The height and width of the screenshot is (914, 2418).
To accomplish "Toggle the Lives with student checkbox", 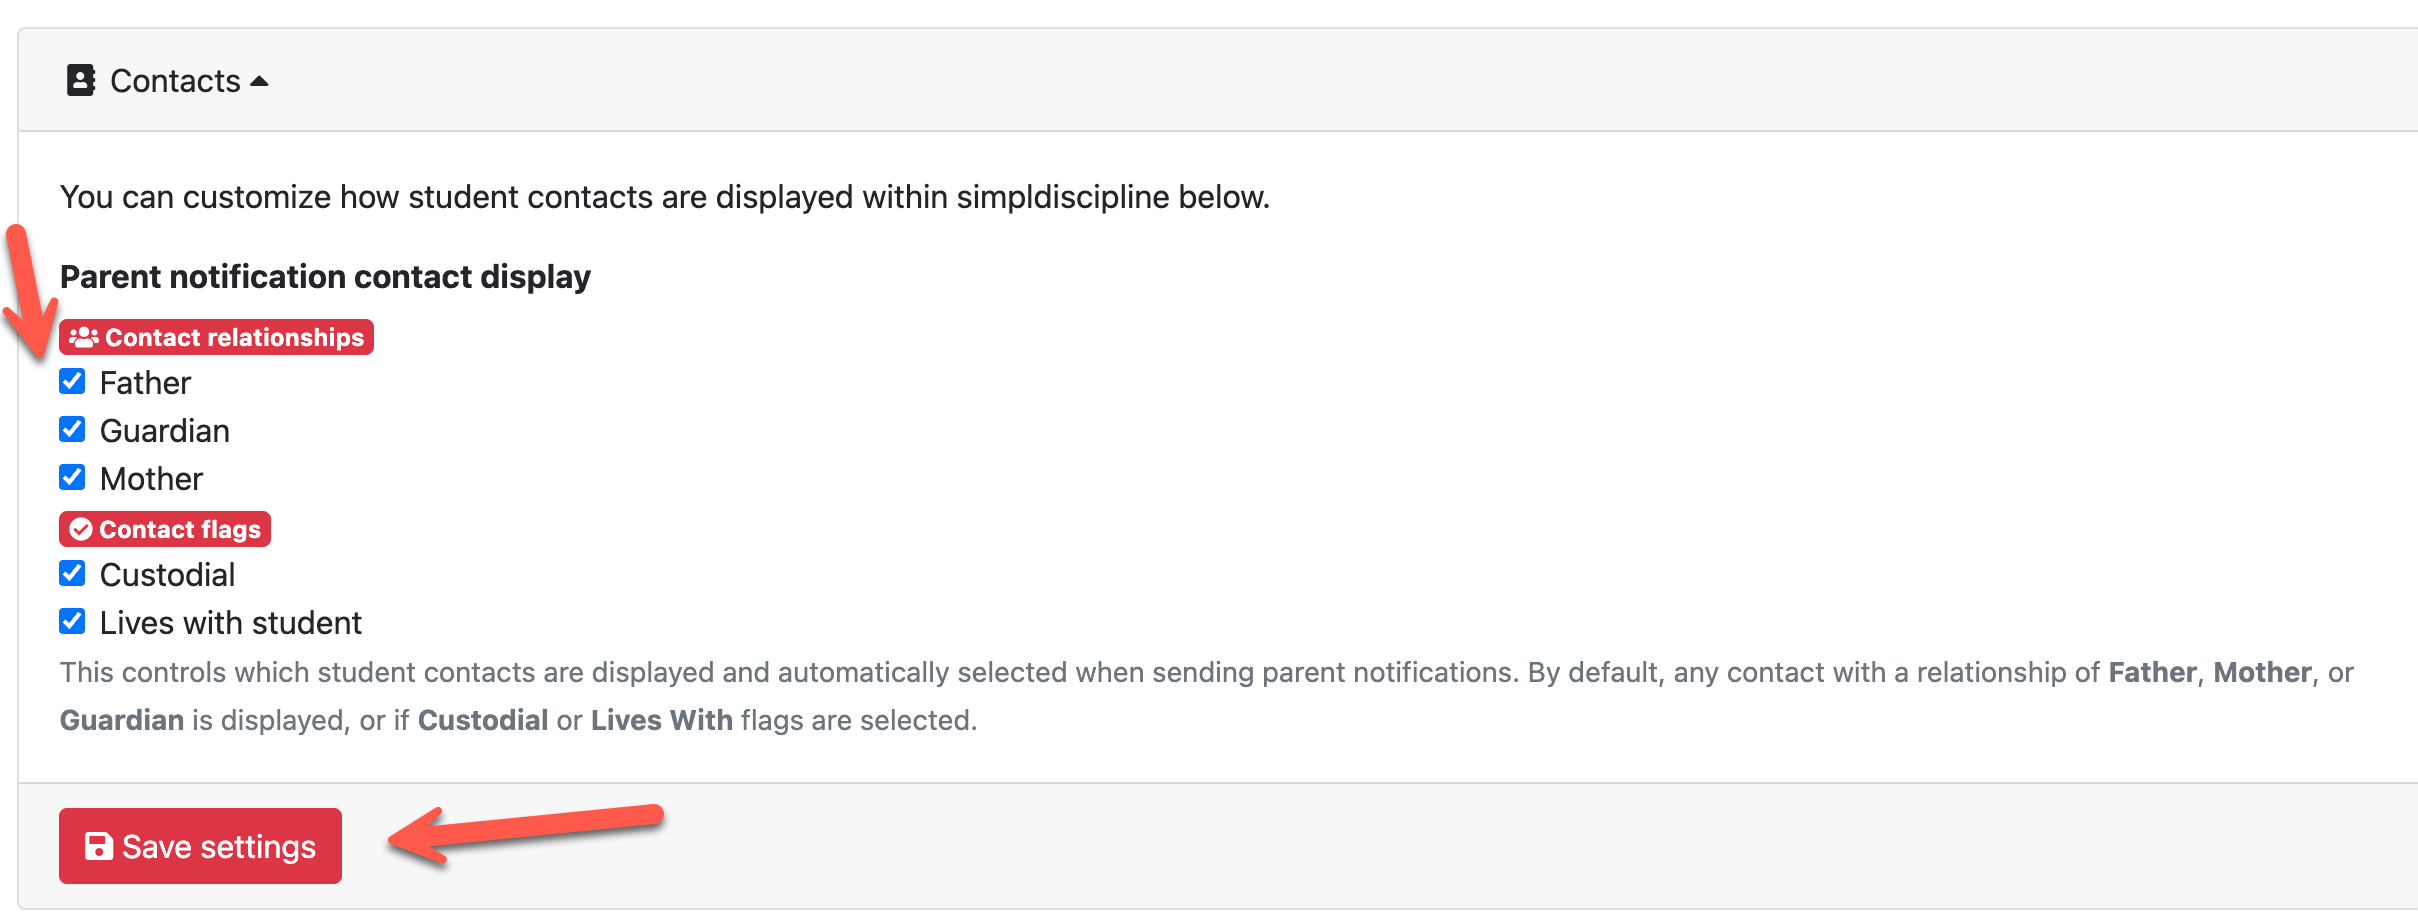I will click(x=72, y=621).
